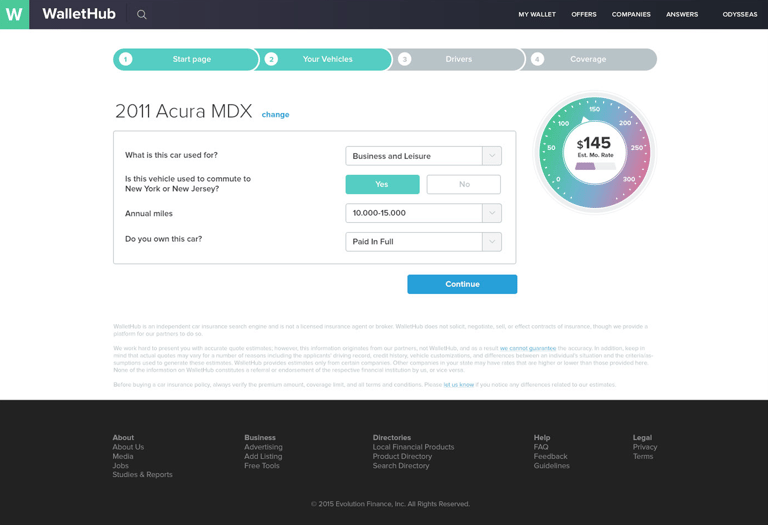Open the Free Tools footer link
The height and width of the screenshot is (525, 768).
click(x=262, y=465)
